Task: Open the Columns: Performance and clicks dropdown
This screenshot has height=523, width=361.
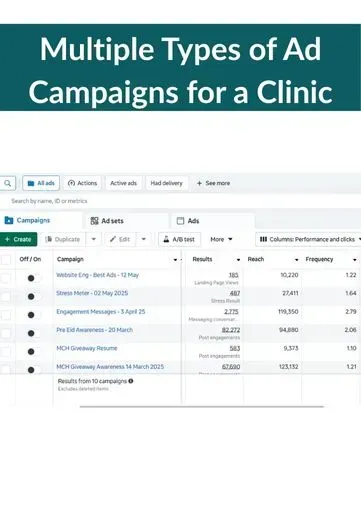Action: click(308, 239)
